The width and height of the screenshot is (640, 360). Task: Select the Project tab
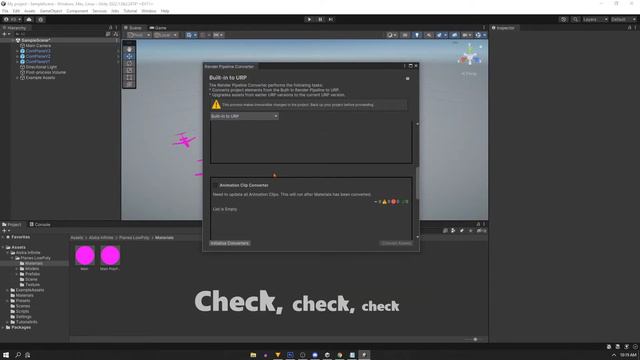(x=12, y=224)
